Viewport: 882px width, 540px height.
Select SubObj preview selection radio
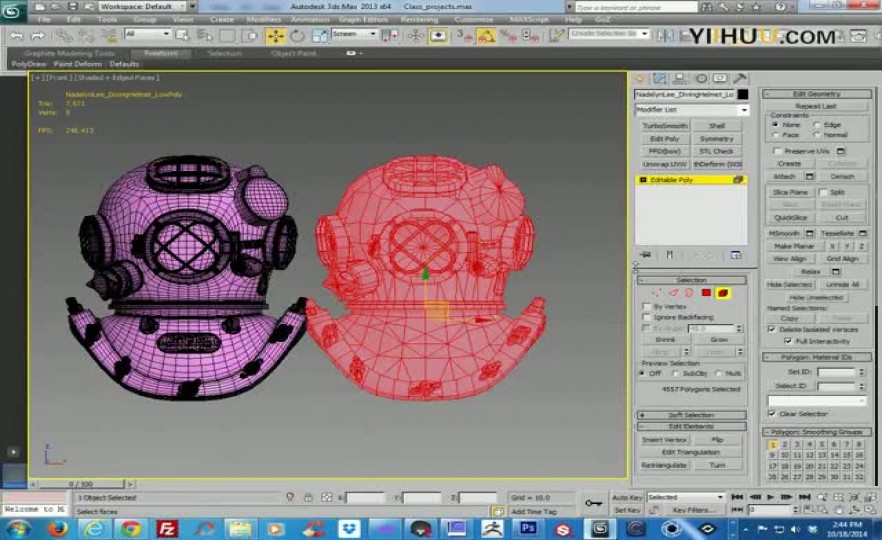coord(676,374)
